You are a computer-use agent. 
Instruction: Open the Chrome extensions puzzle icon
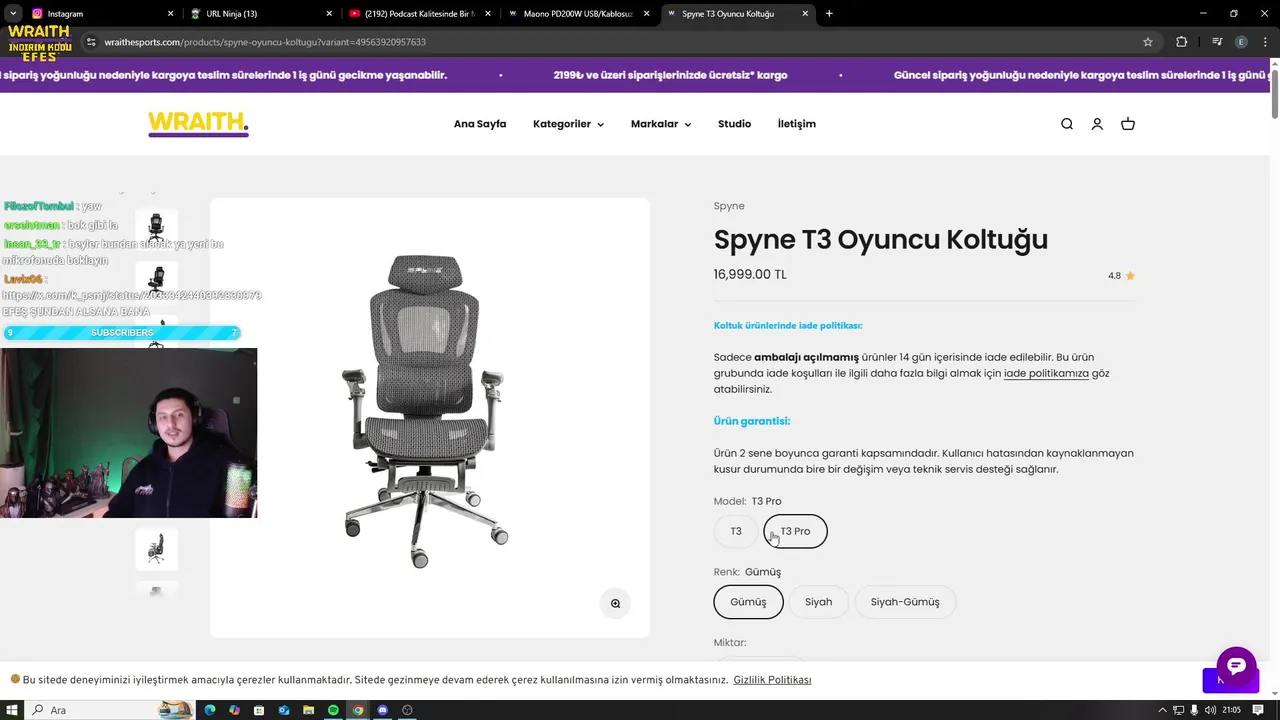coord(1182,42)
